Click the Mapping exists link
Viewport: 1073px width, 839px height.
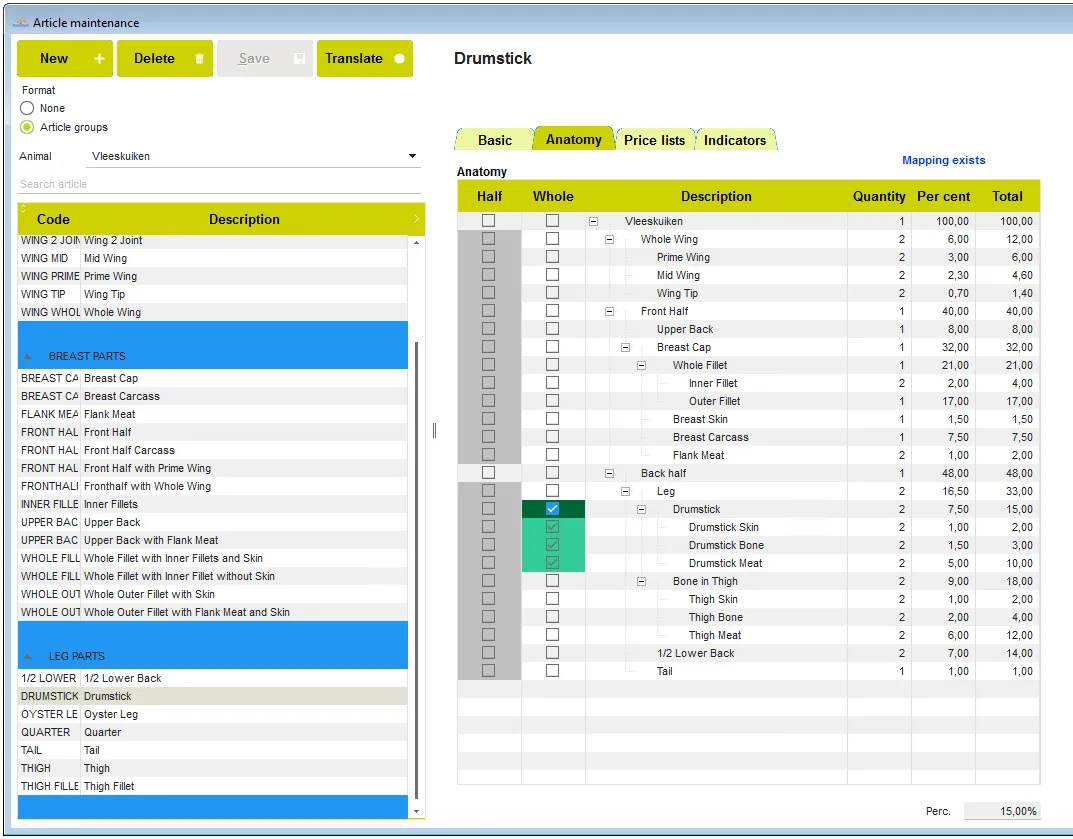pos(943,160)
